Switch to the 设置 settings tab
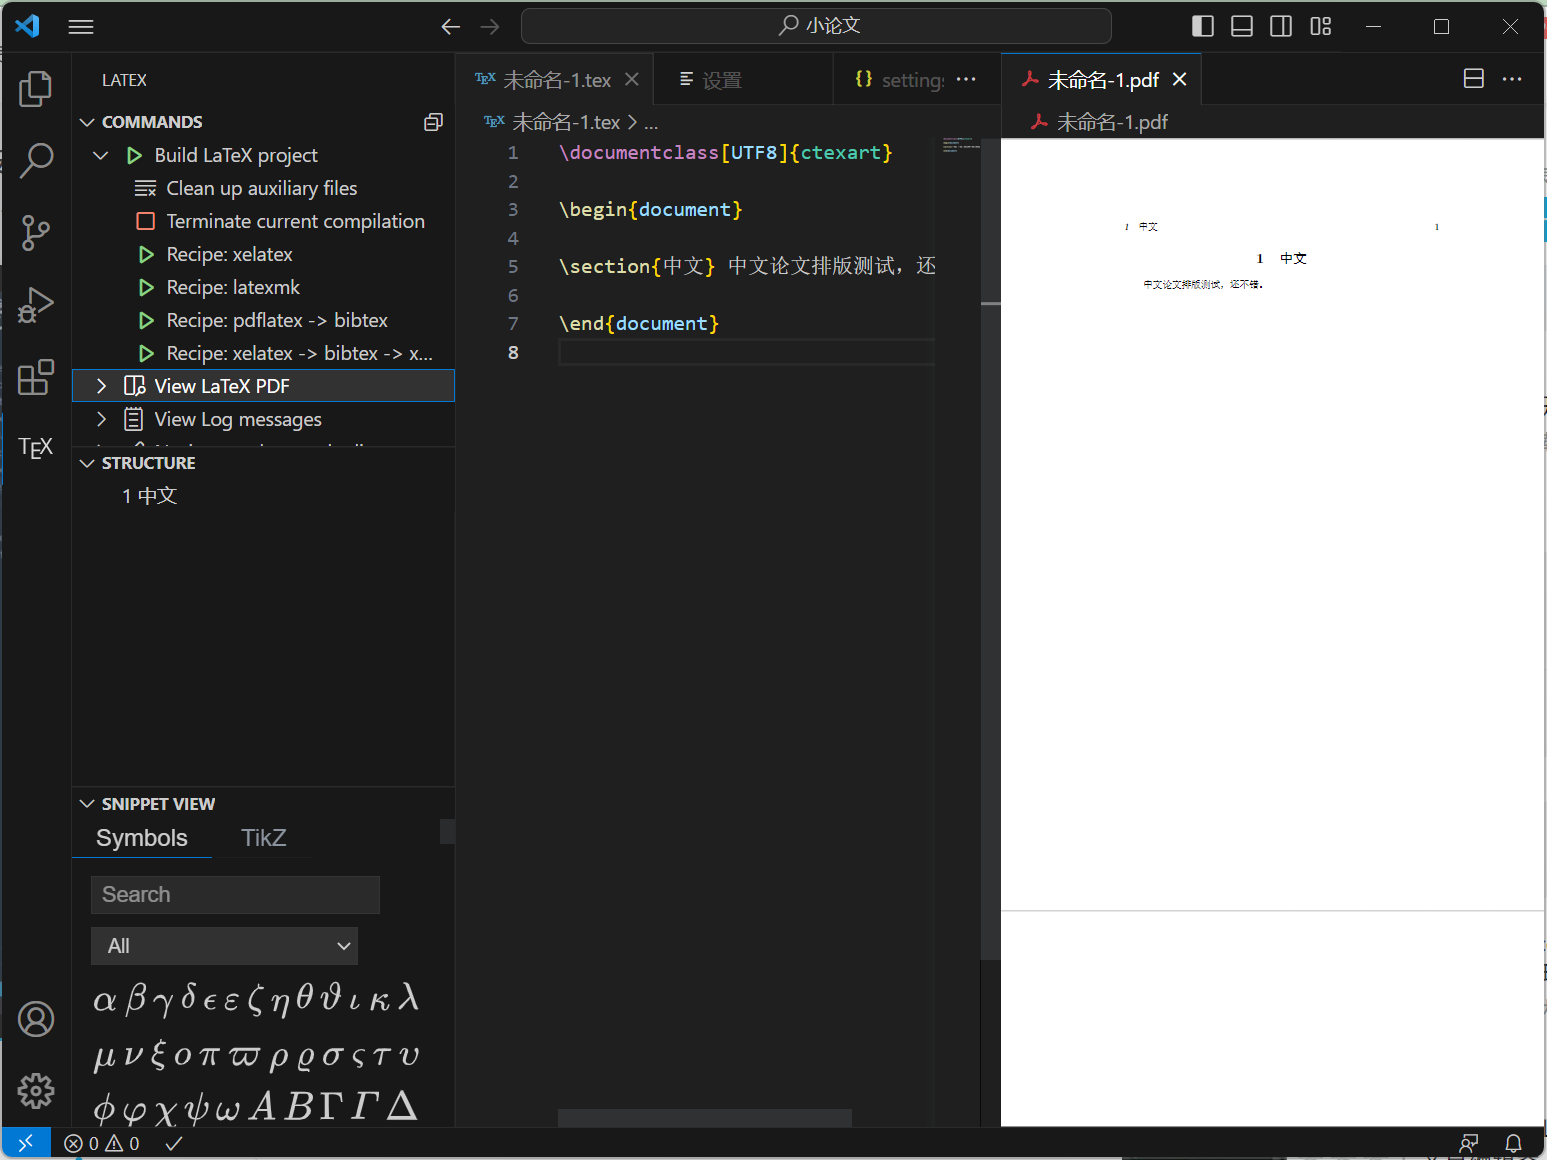The image size is (1547, 1160). [x=743, y=79]
